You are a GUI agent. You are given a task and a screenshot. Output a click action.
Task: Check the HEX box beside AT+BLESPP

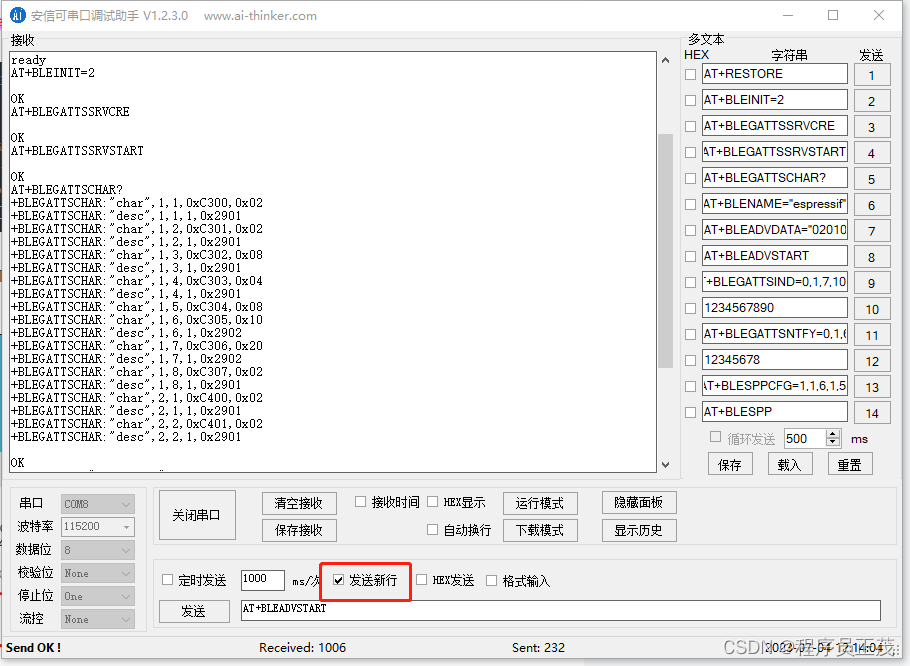(x=690, y=411)
